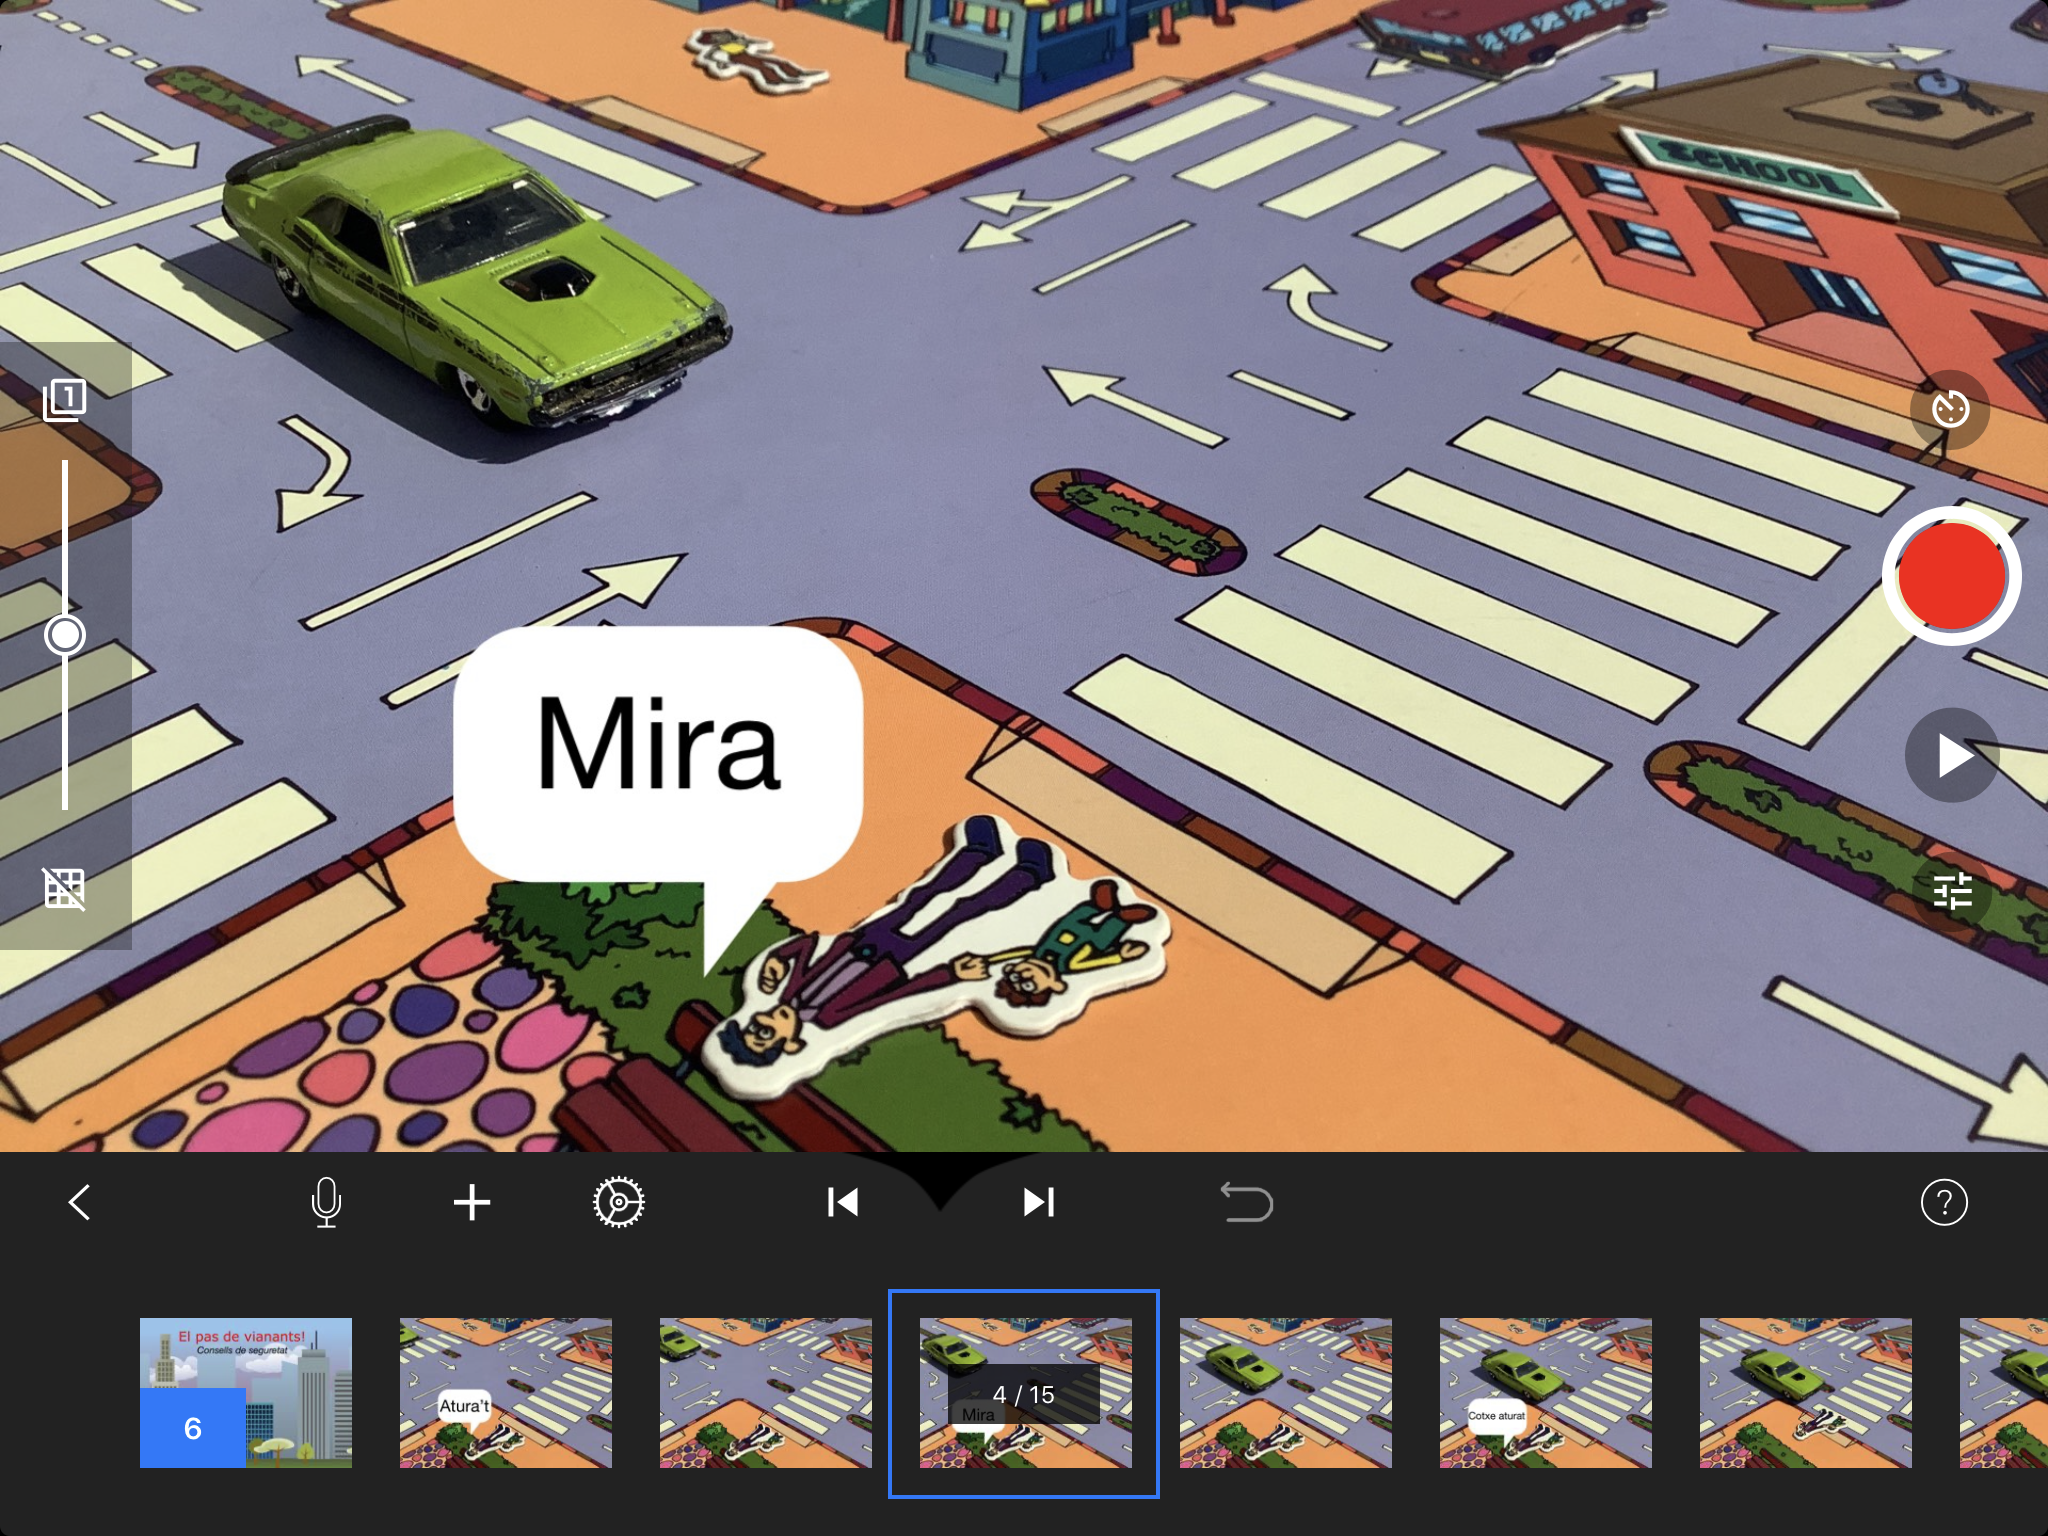Tap the red capture button
2048x1536 pixels.
1951,577
